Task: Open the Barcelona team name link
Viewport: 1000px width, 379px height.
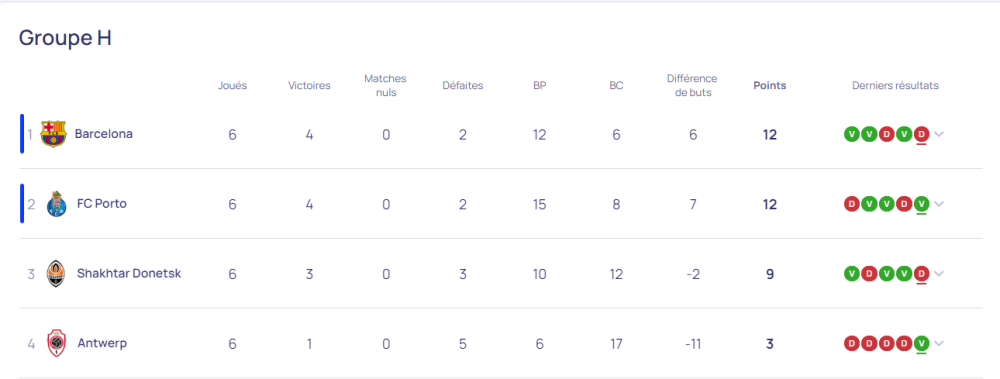Action: [104, 134]
